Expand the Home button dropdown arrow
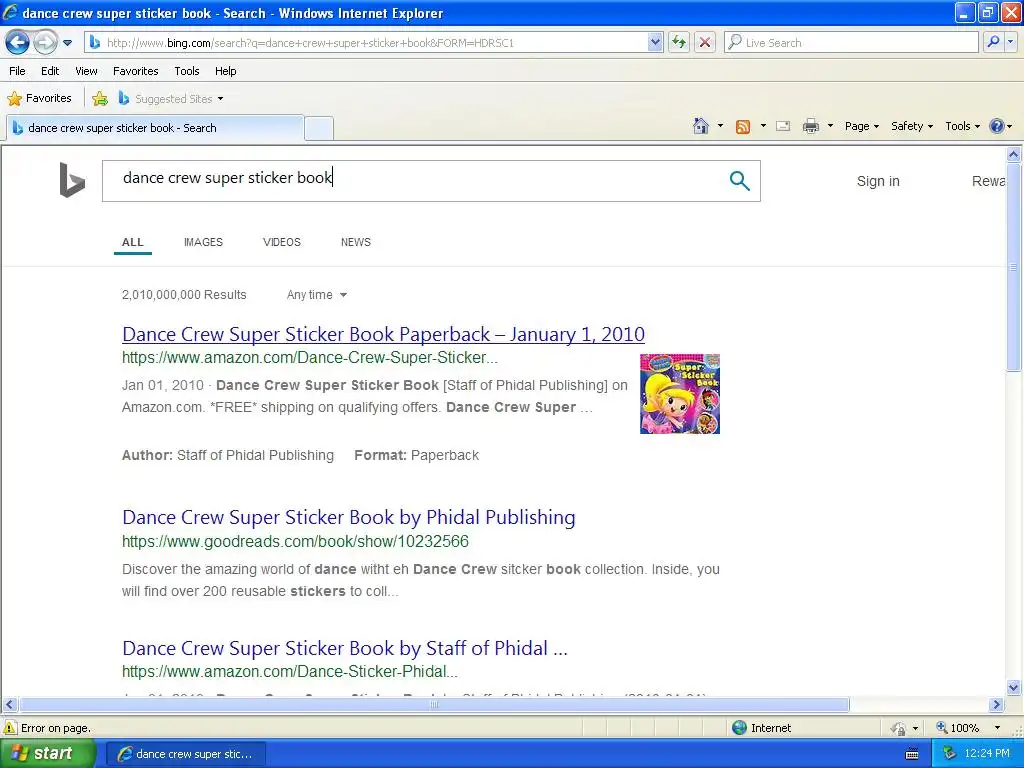 tap(720, 126)
